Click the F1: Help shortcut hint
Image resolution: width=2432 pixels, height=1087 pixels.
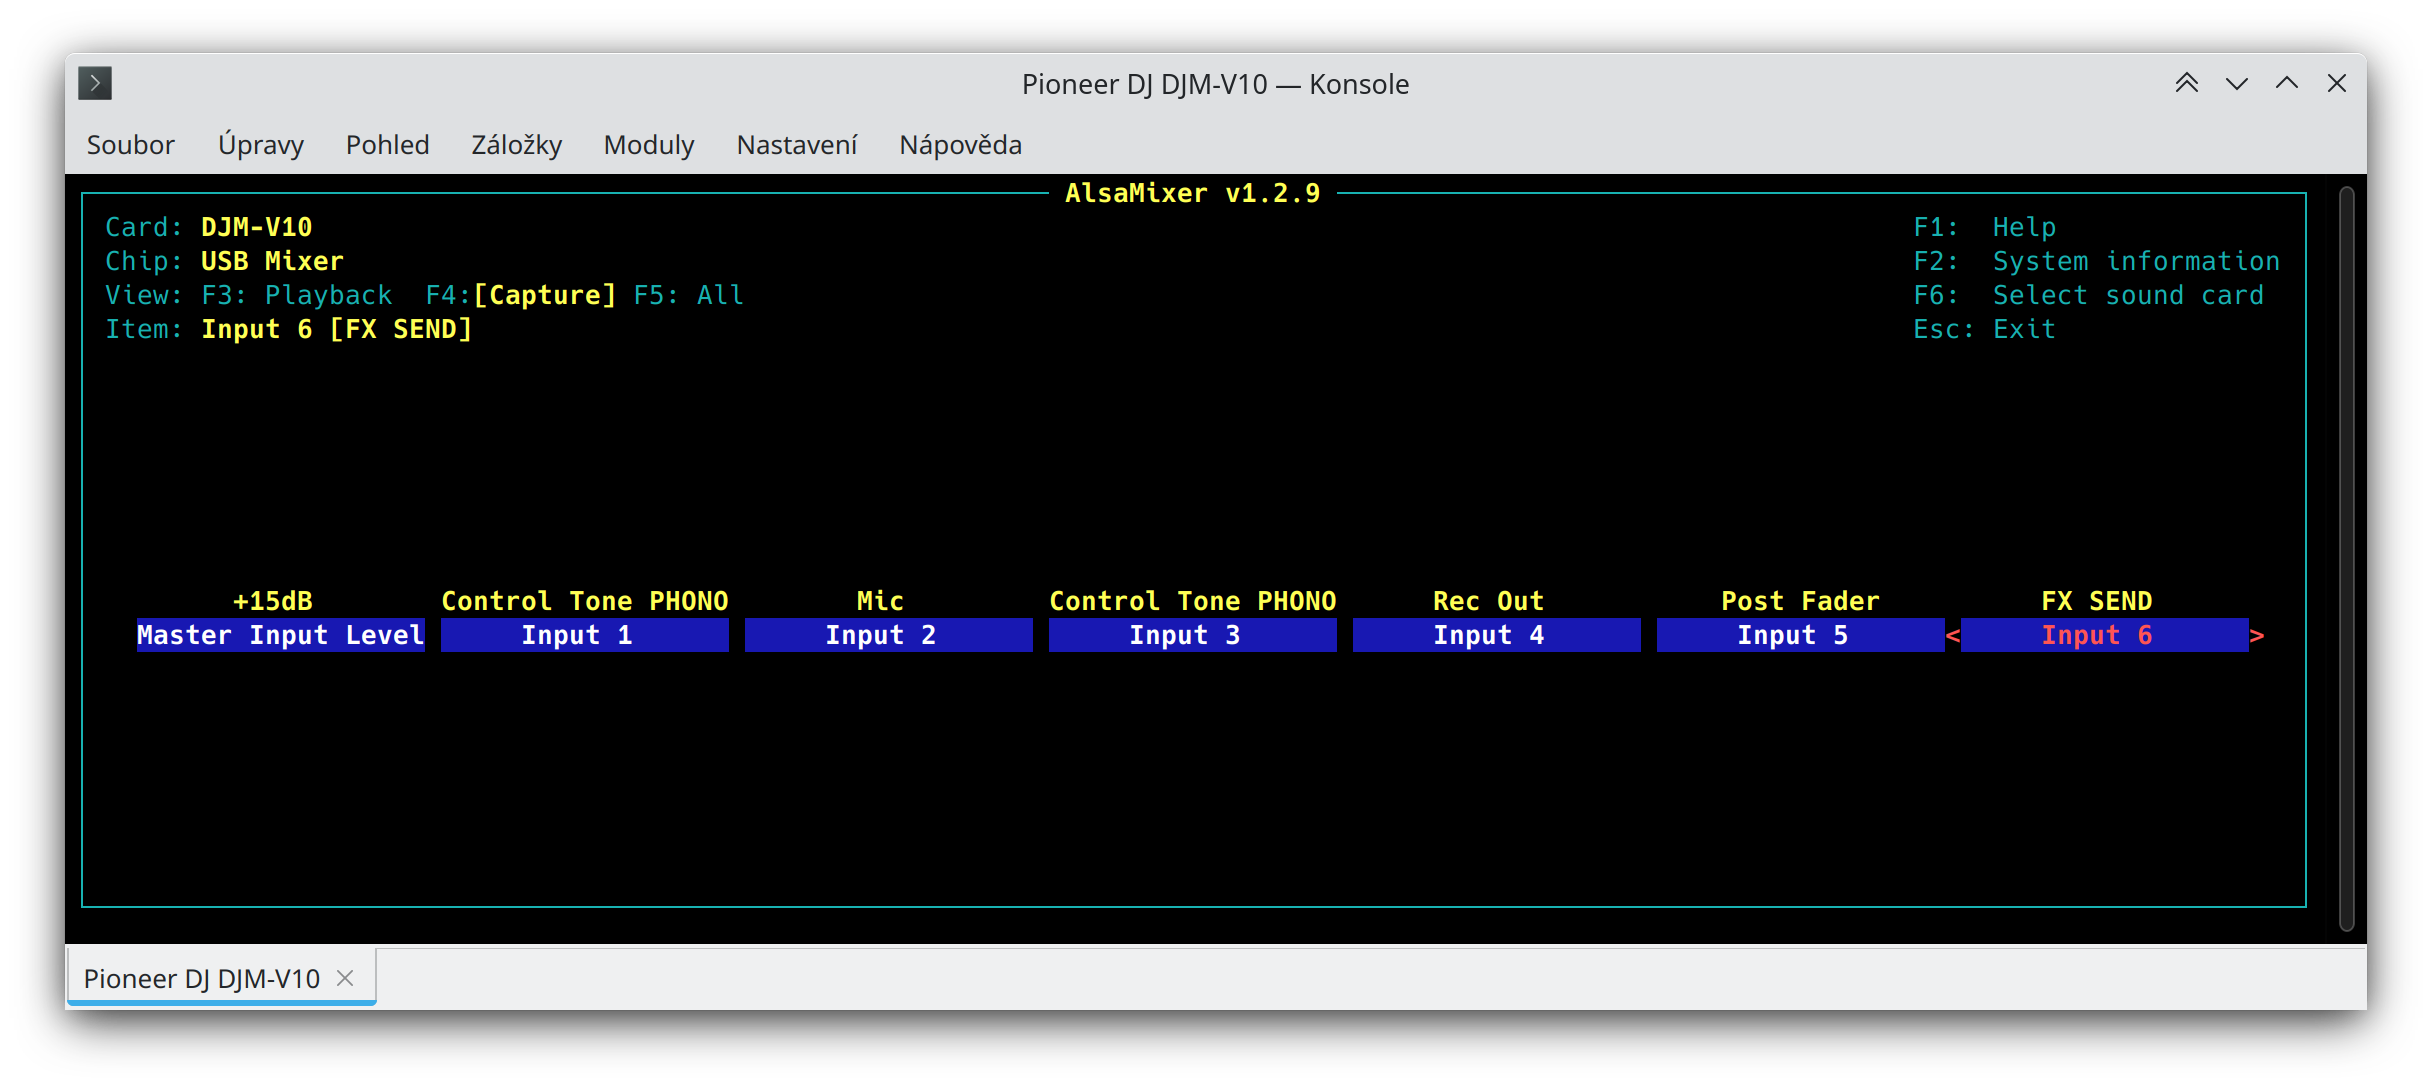click(1985, 227)
